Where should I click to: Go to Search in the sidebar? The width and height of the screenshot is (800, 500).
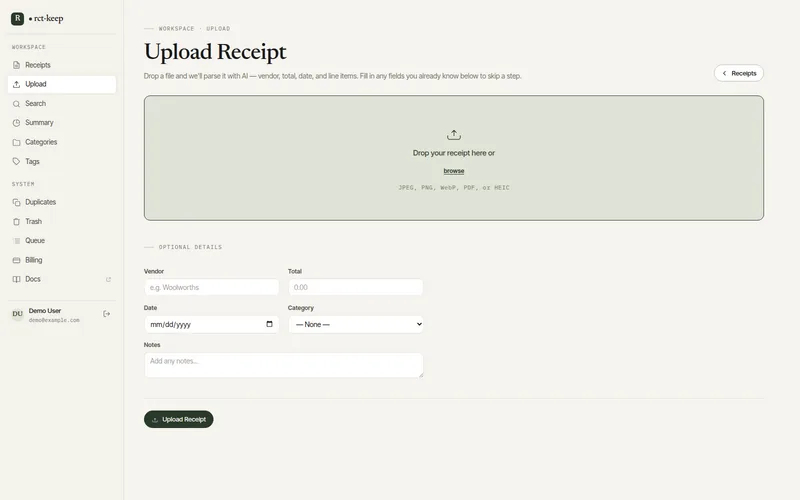pyautogui.click(x=62, y=104)
